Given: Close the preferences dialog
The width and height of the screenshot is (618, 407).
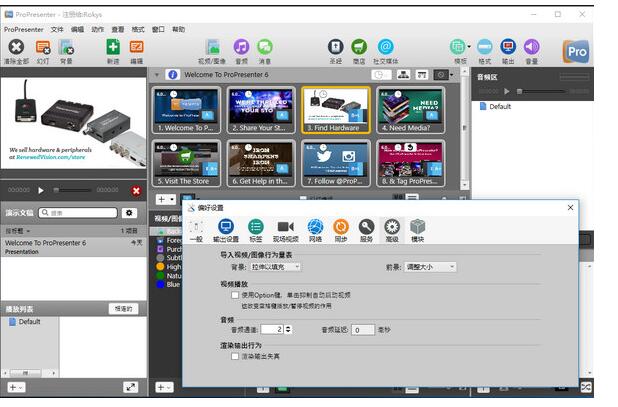Looking at the screenshot, I should [x=570, y=208].
